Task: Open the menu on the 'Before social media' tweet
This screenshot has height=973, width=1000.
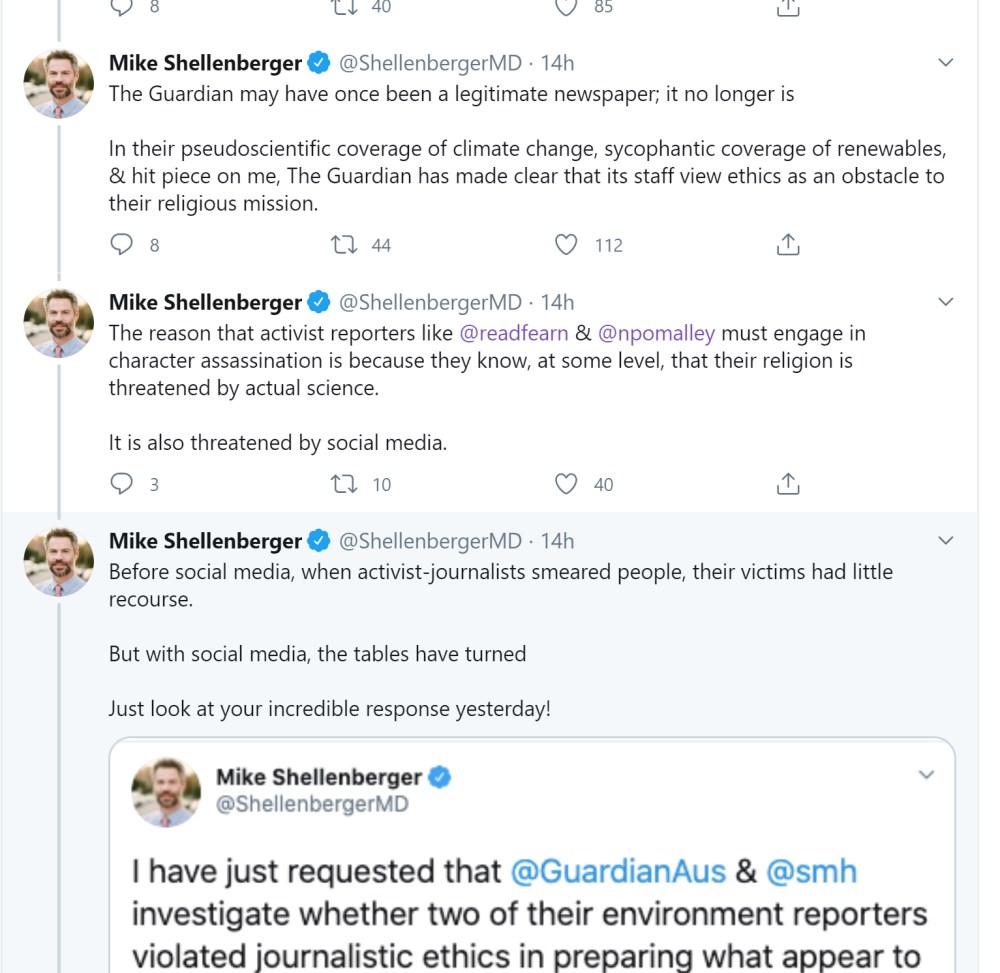Action: (x=945, y=541)
